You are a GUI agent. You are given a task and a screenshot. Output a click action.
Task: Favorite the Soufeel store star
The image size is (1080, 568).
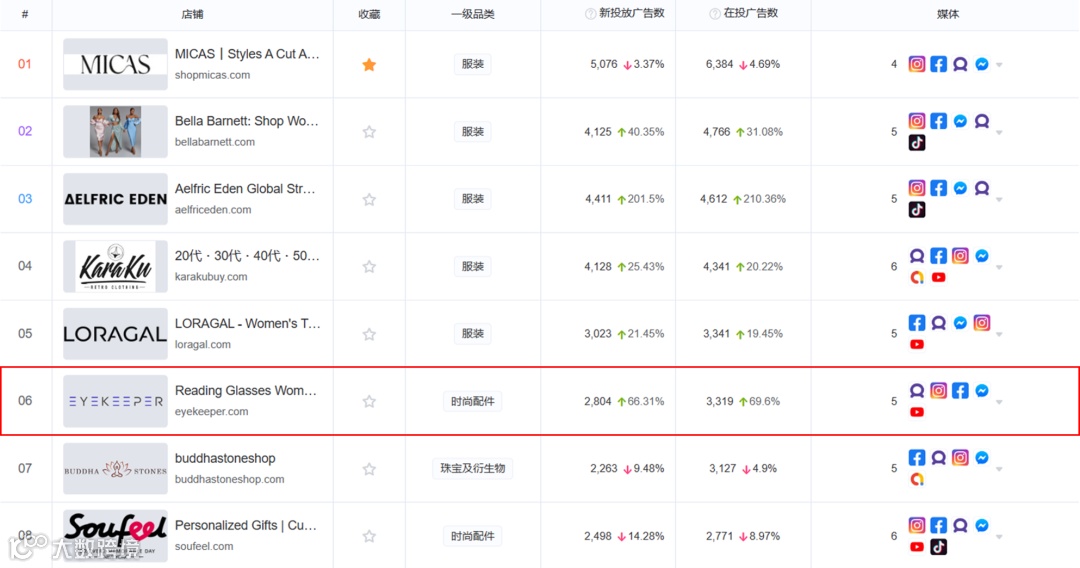tap(369, 536)
